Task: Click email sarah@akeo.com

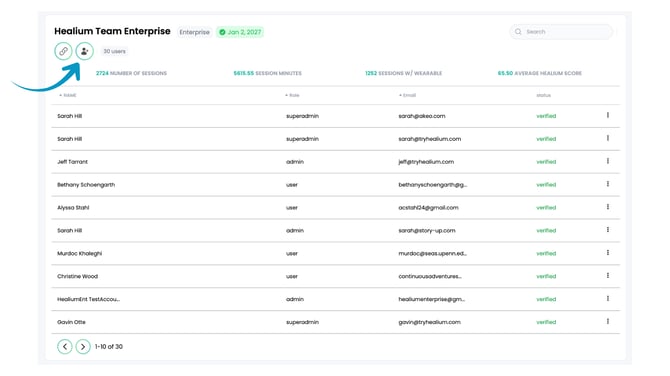Action: coord(422,116)
